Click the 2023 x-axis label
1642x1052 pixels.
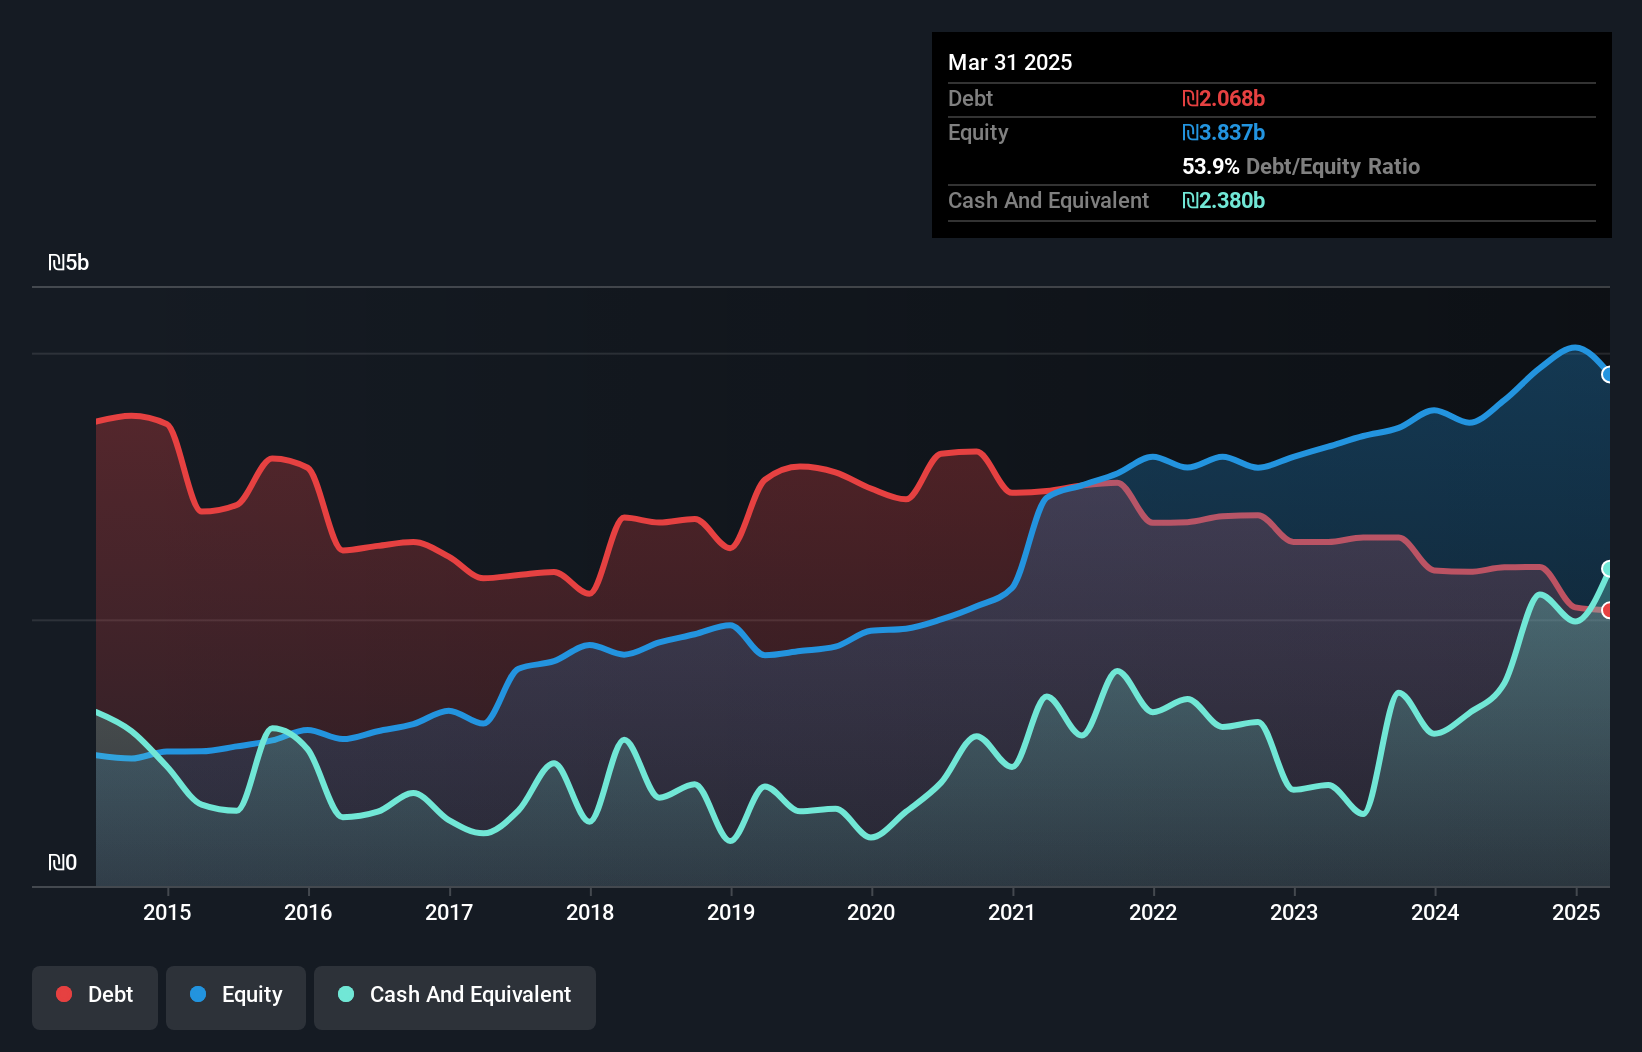click(1294, 912)
